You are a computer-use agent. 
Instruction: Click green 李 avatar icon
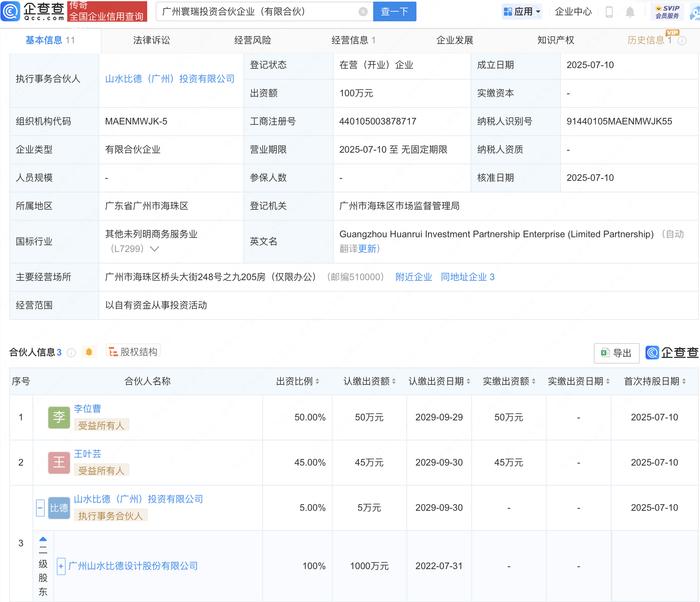click(59, 417)
